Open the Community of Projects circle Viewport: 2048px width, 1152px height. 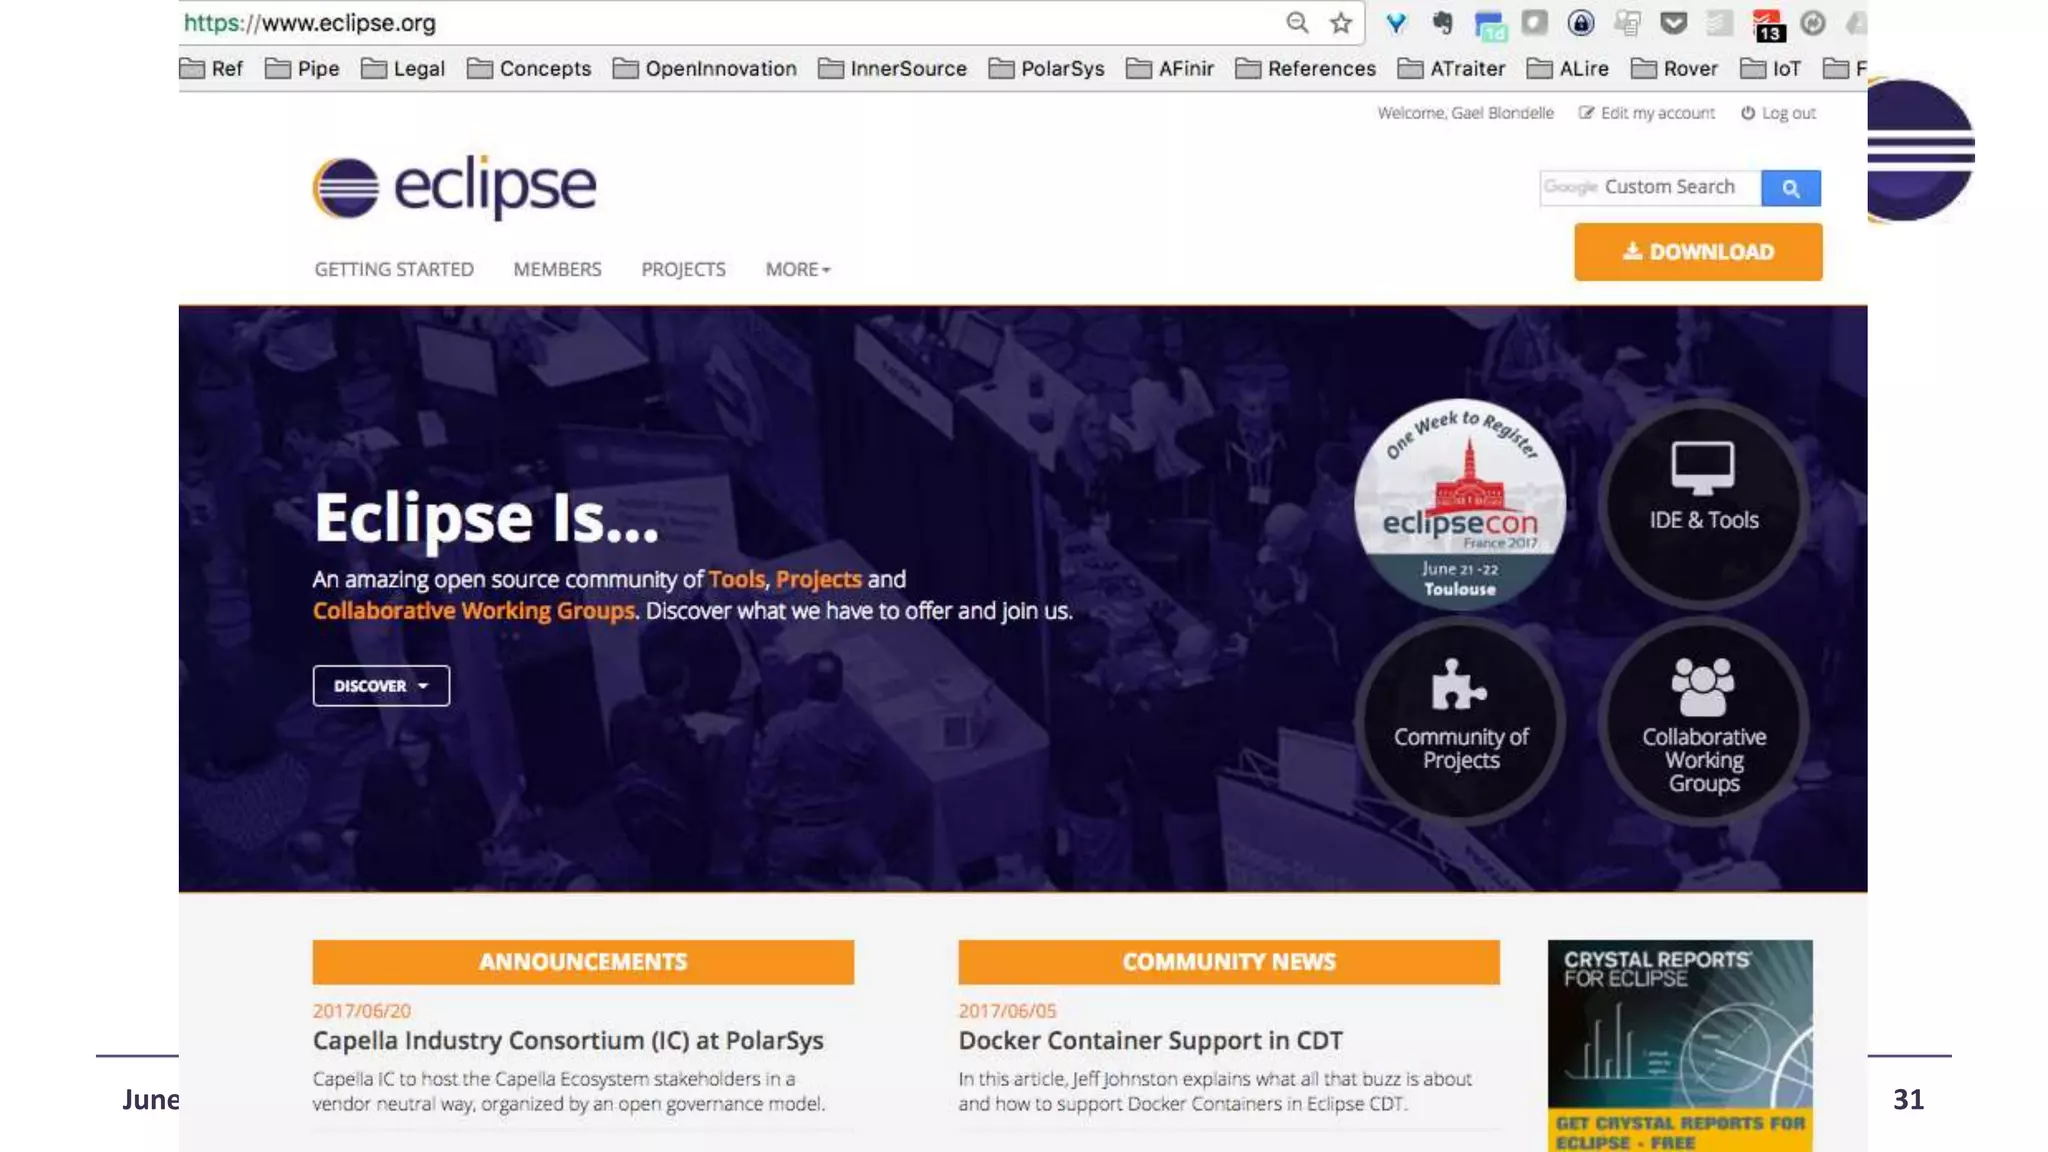(1460, 721)
